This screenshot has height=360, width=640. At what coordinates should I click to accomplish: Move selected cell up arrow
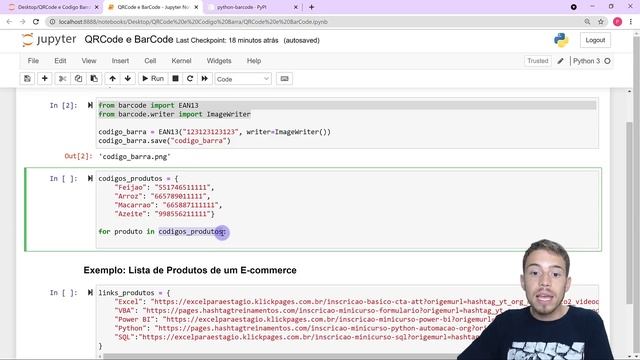click(112, 79)
